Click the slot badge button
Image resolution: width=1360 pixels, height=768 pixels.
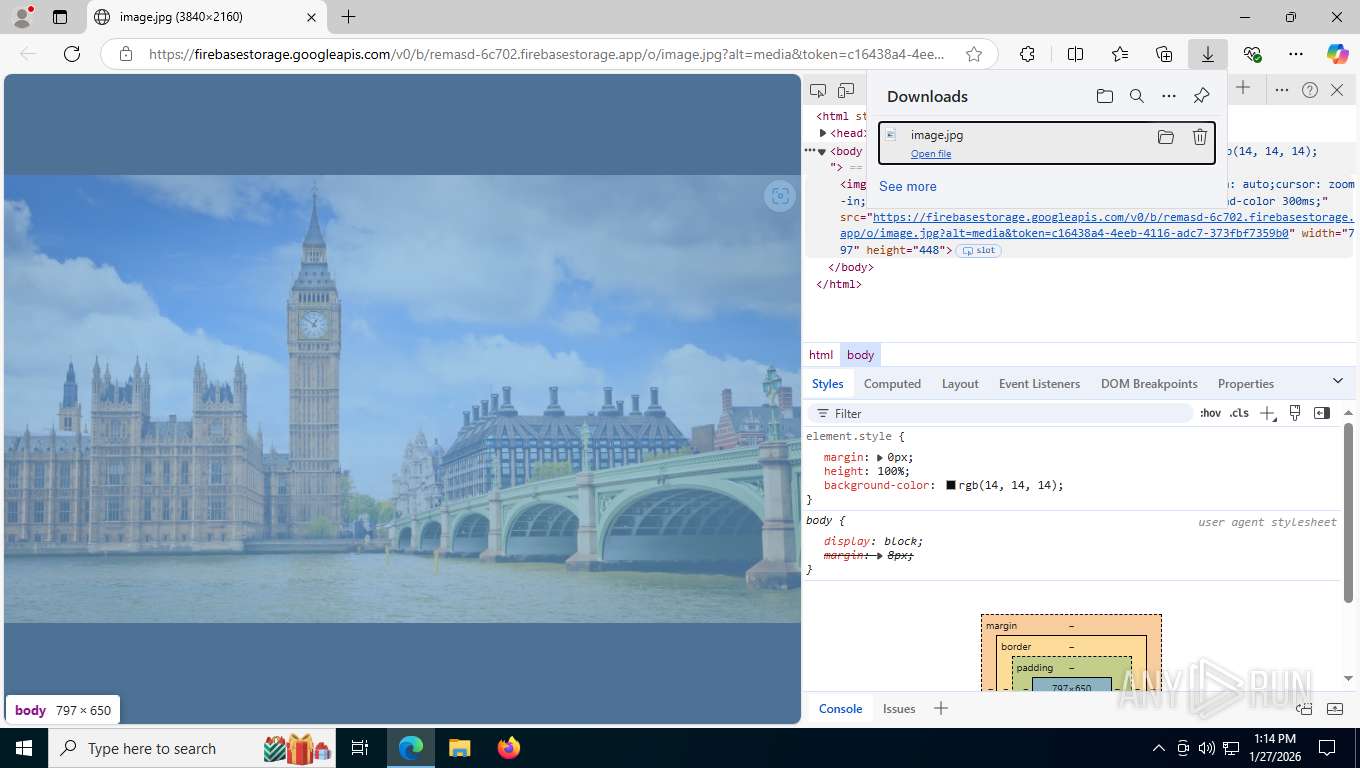pos(978,250)
